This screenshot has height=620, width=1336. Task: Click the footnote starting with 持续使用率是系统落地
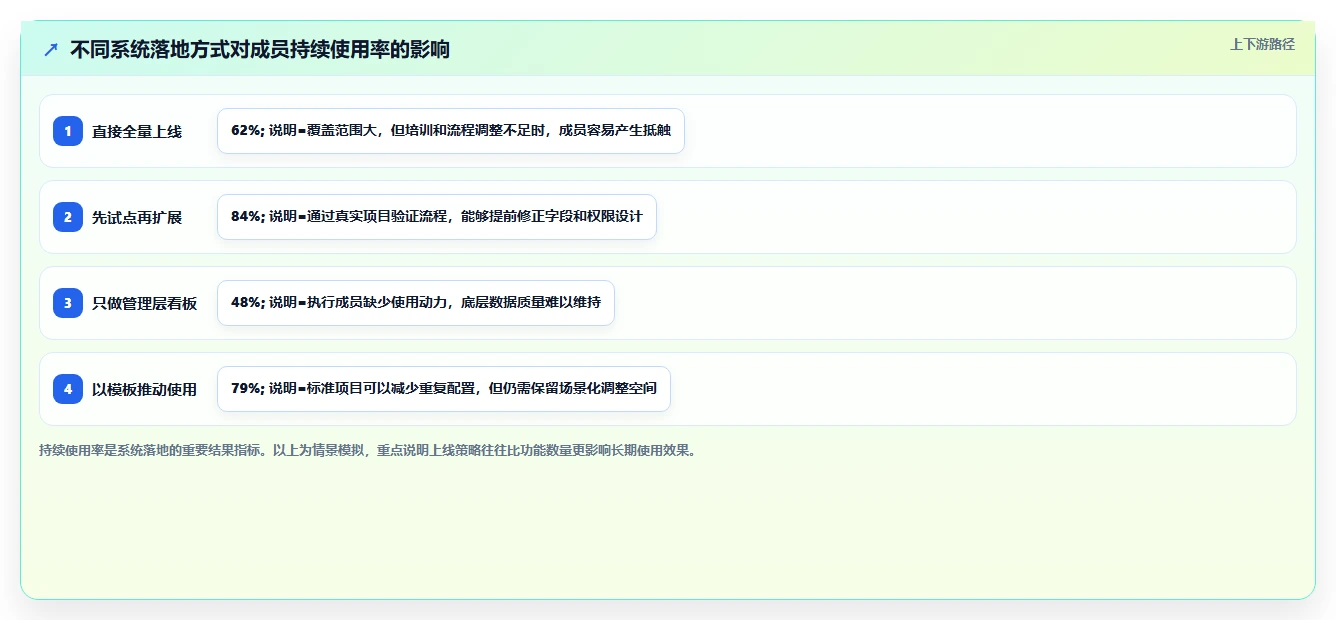click(367, 450)
